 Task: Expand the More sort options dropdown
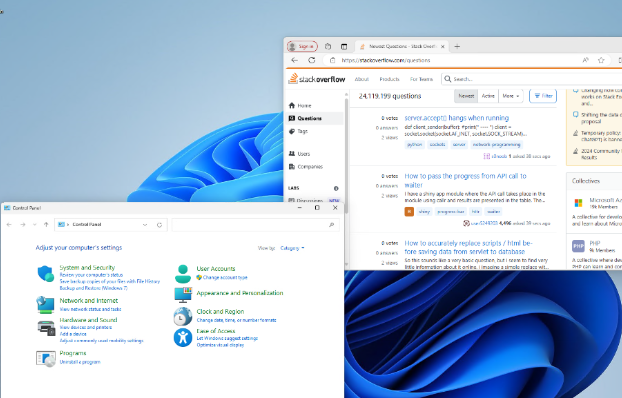[x=511, y=96]
